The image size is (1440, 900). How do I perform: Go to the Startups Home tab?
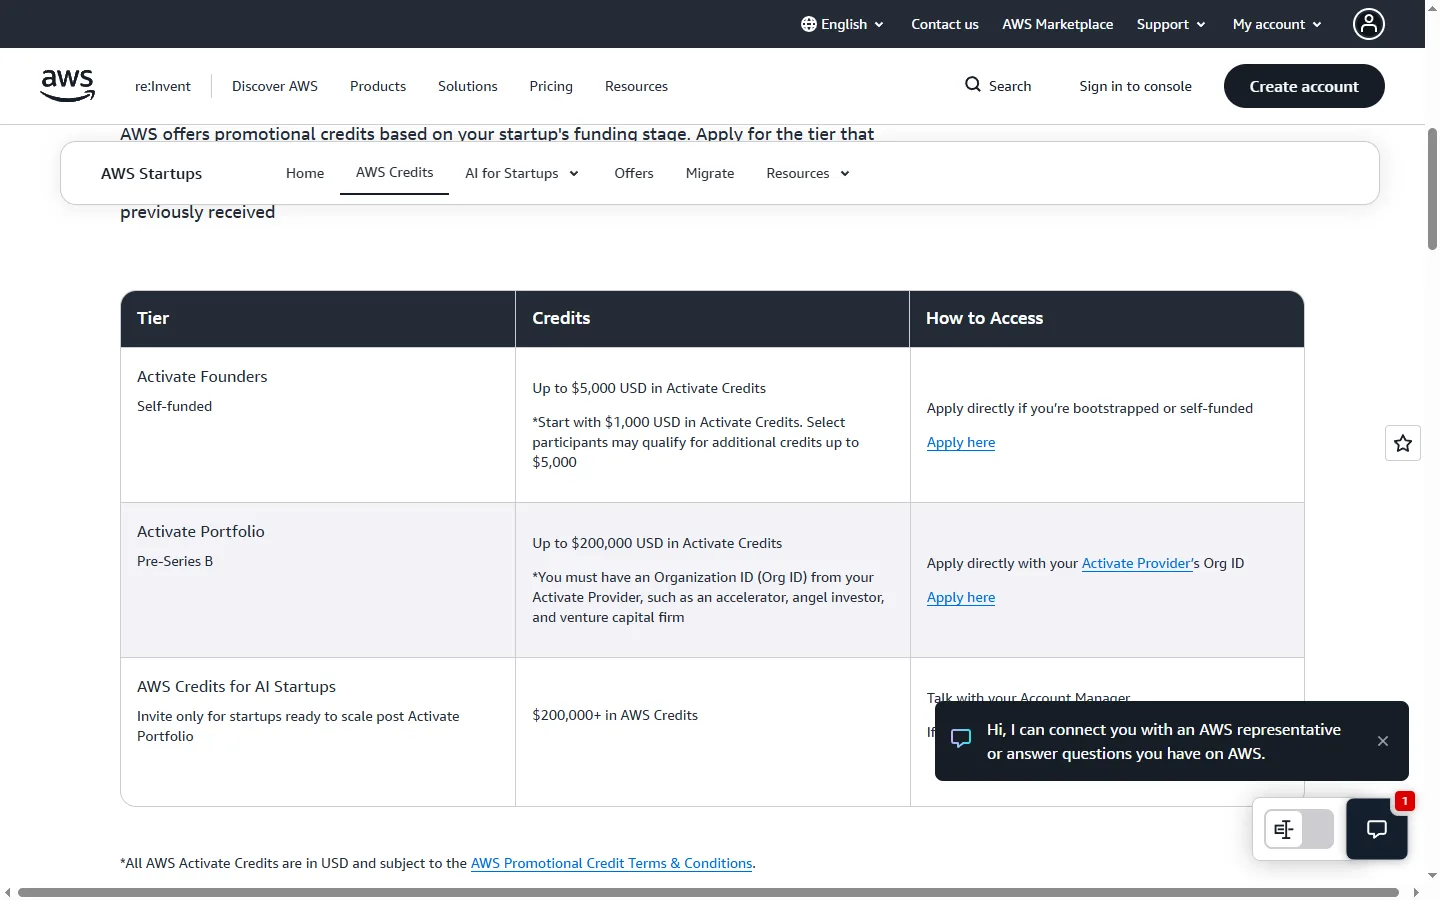point(305,173)
